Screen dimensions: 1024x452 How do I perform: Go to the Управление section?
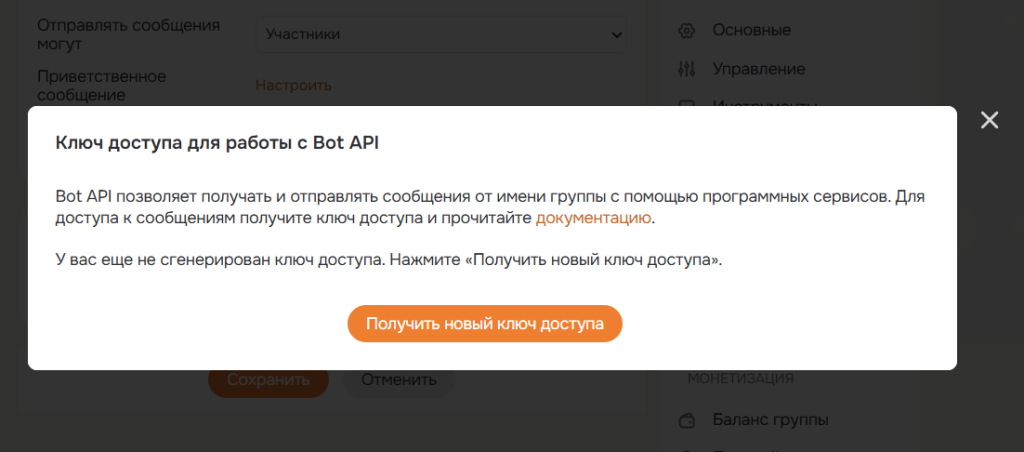coord(758,69)
